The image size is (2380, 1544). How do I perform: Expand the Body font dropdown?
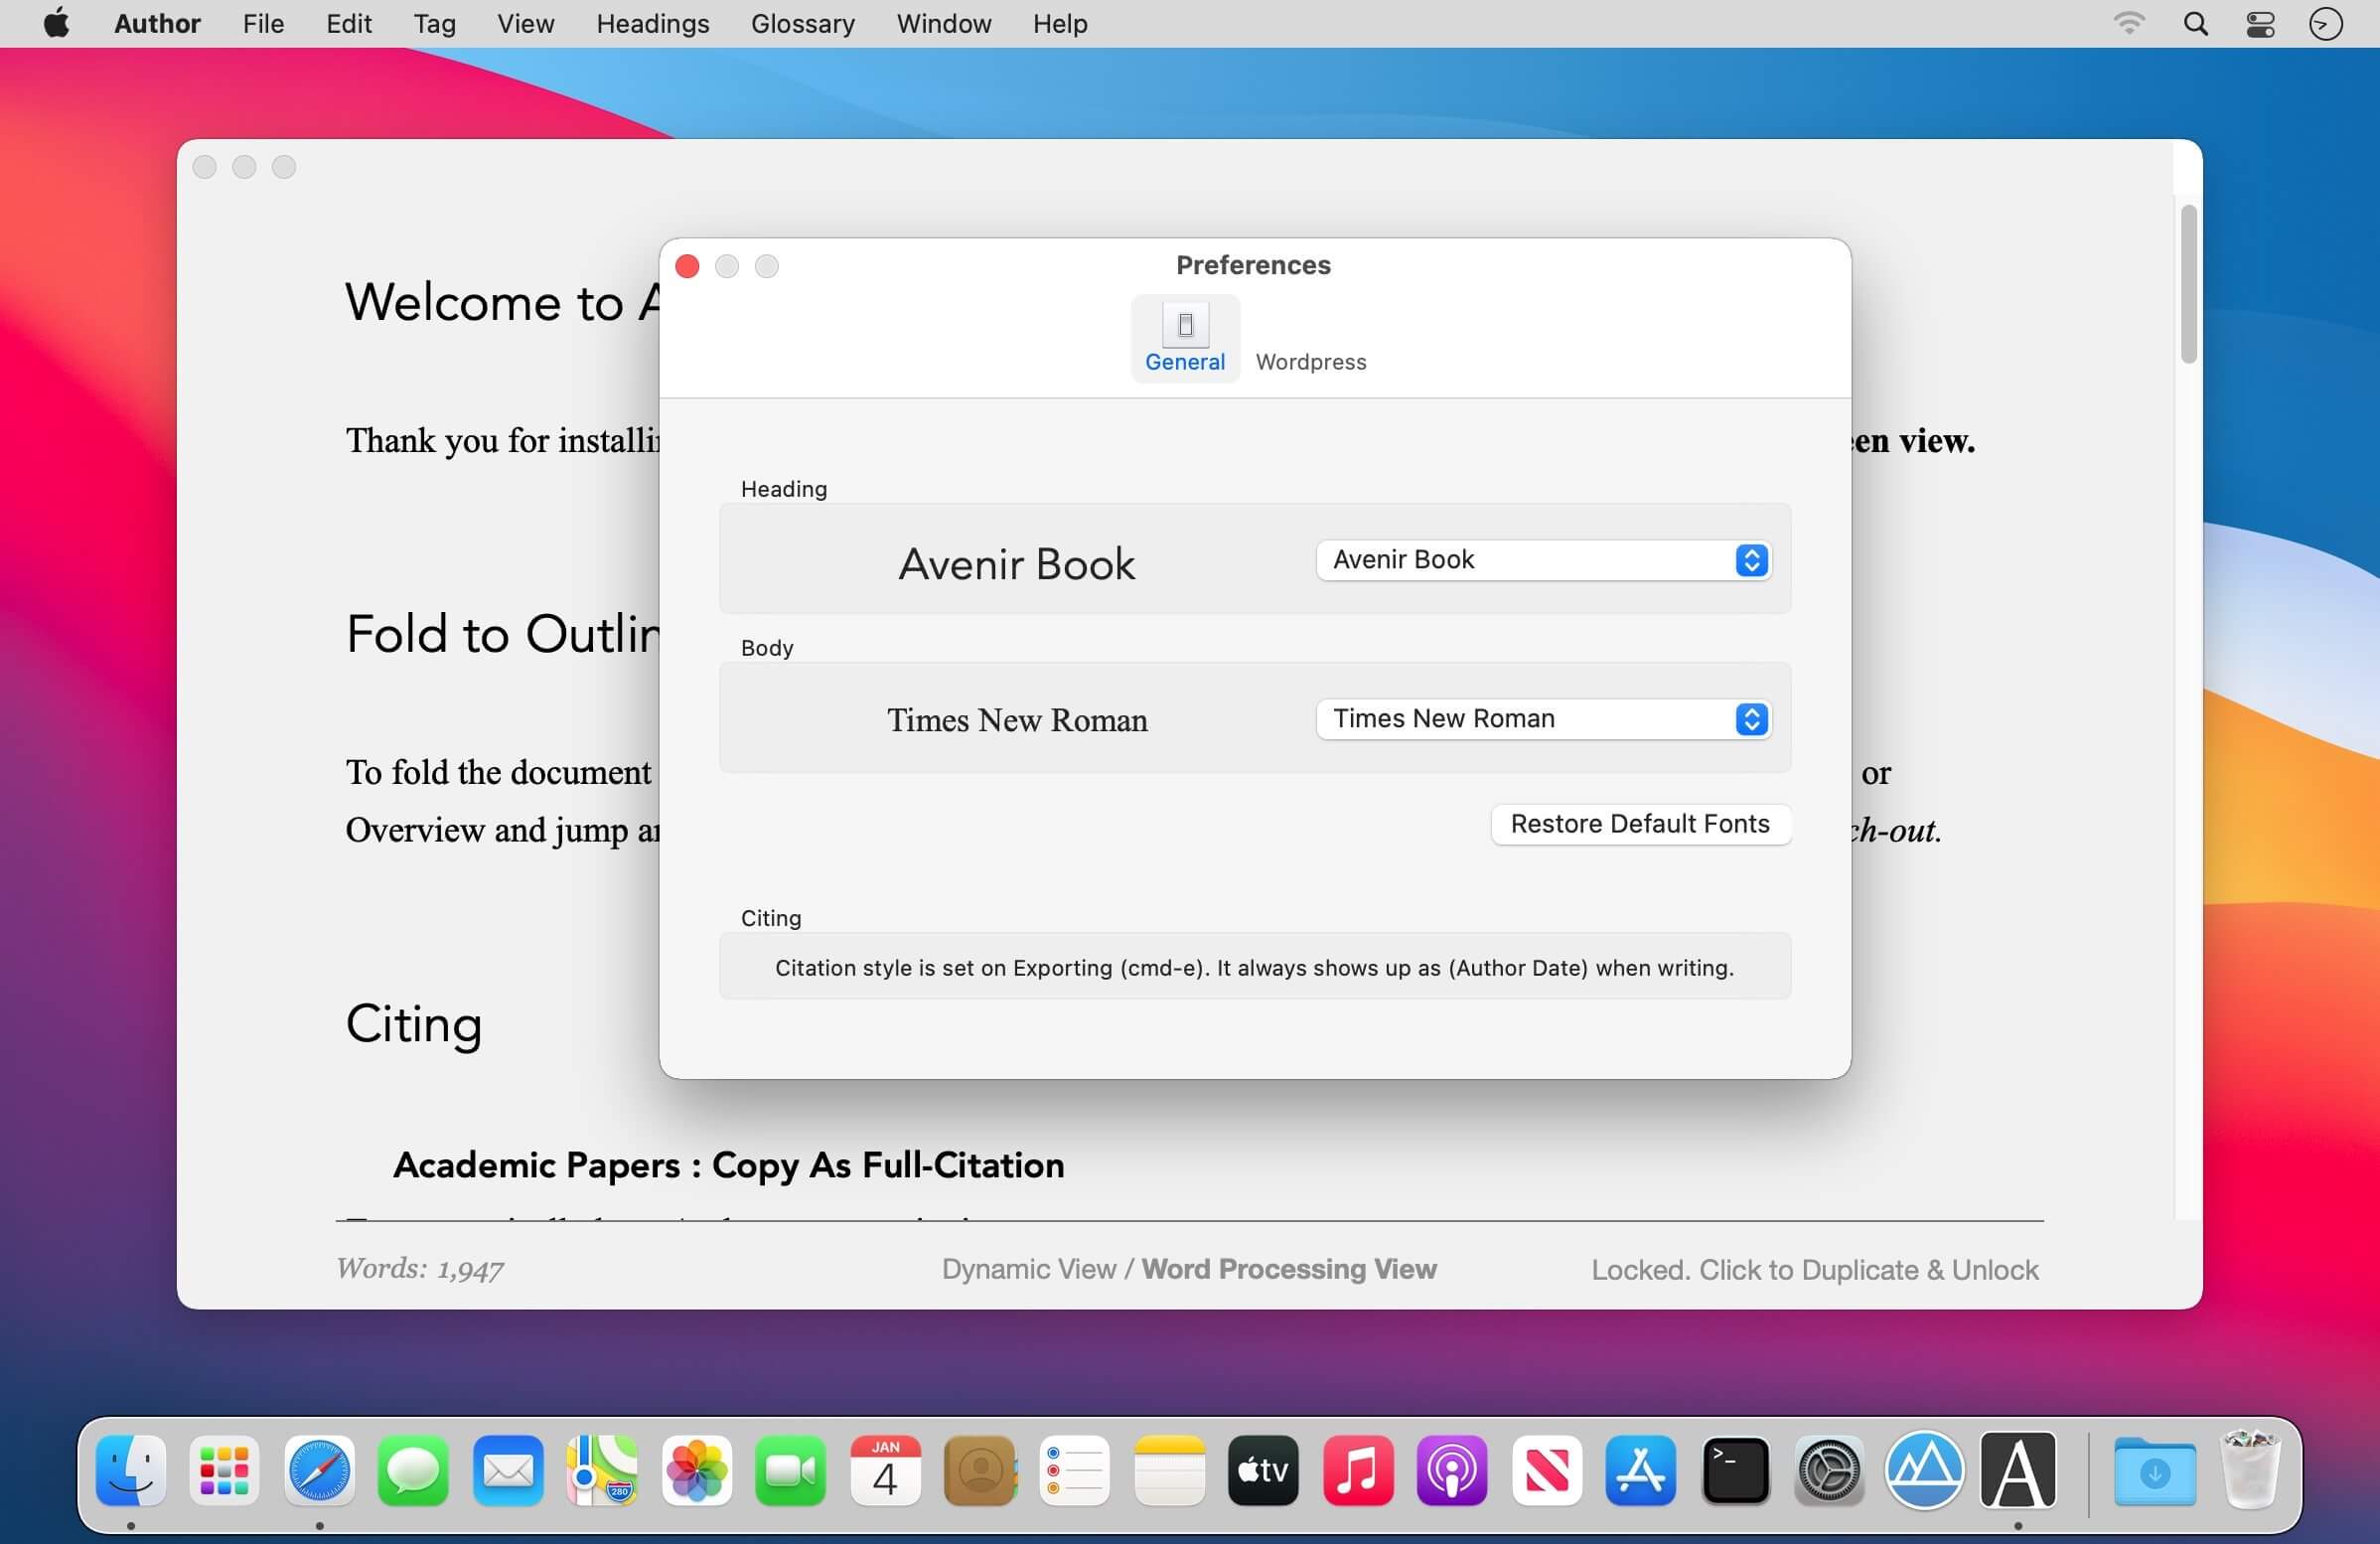[1543, 719]
